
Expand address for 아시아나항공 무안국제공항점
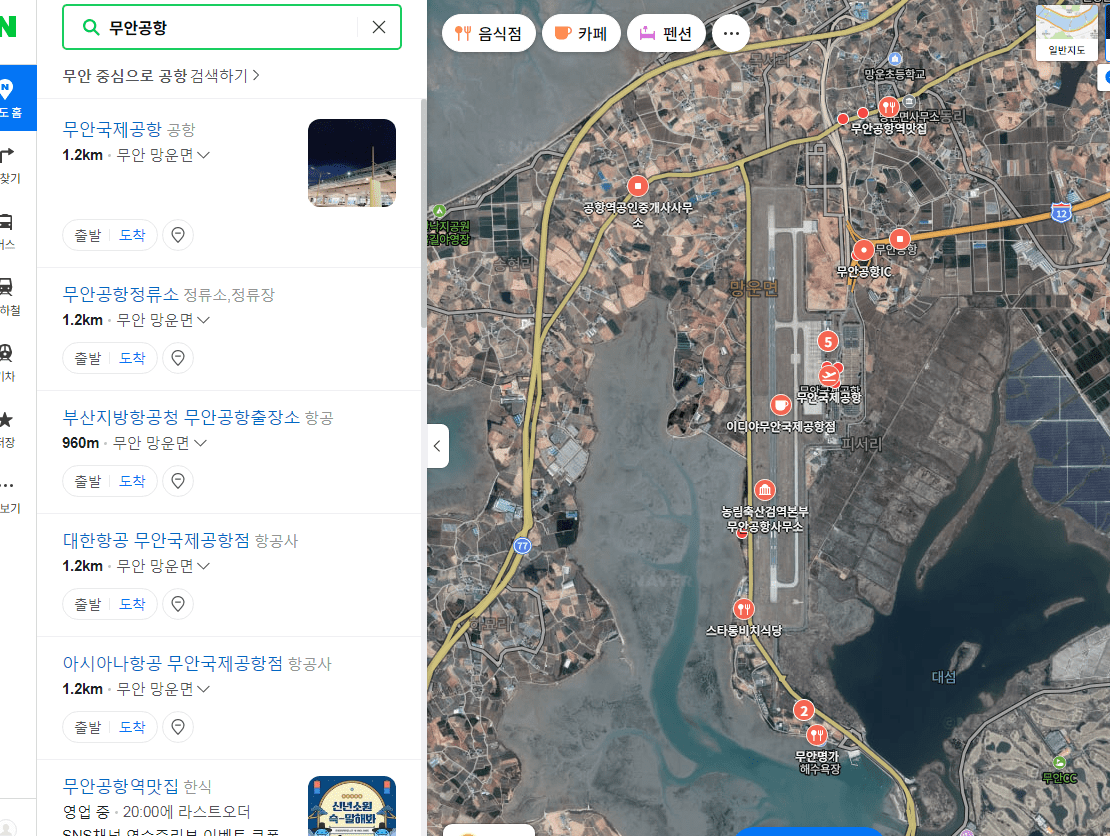coord(204,689)
